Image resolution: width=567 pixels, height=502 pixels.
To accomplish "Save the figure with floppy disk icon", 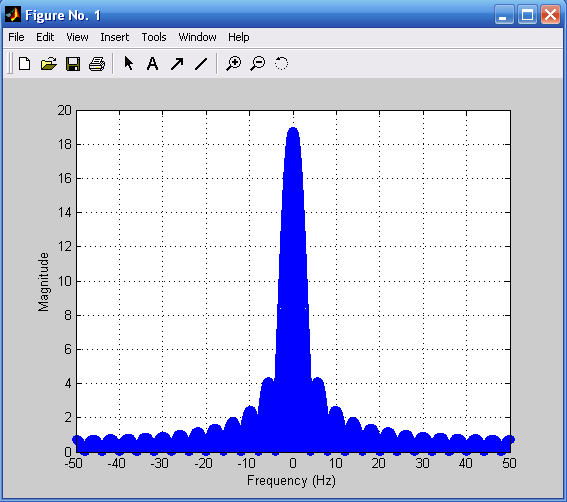I will [x=73, y=64].
